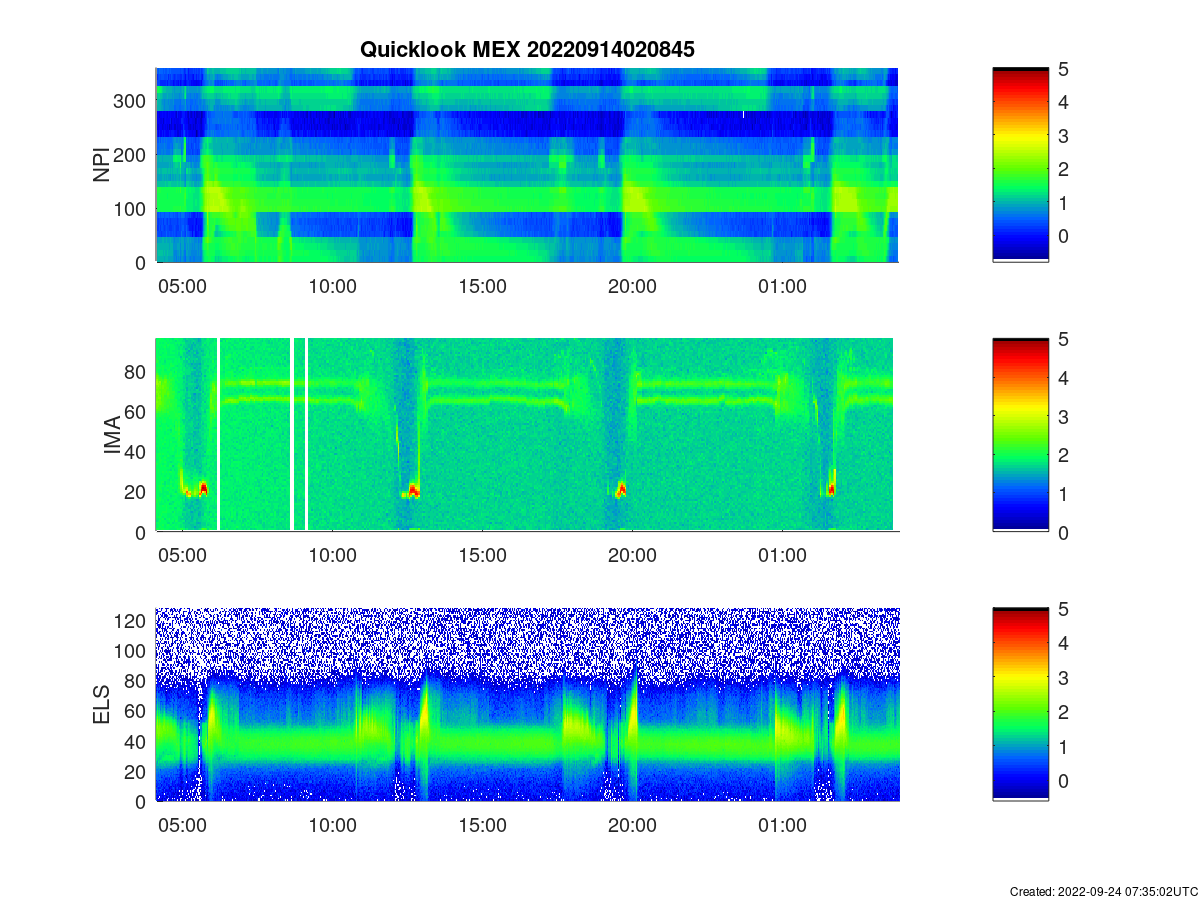Image resolution: width=1200 pixels, height=900 pixels.
Task: Click the IMA y-axis label
Action: point(112,435)
